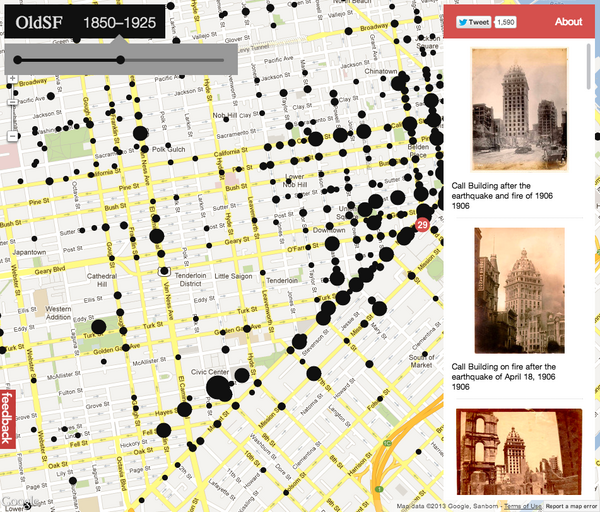Open the Terms of Use link
600x512 pixels.
click(x=523, y=506)
